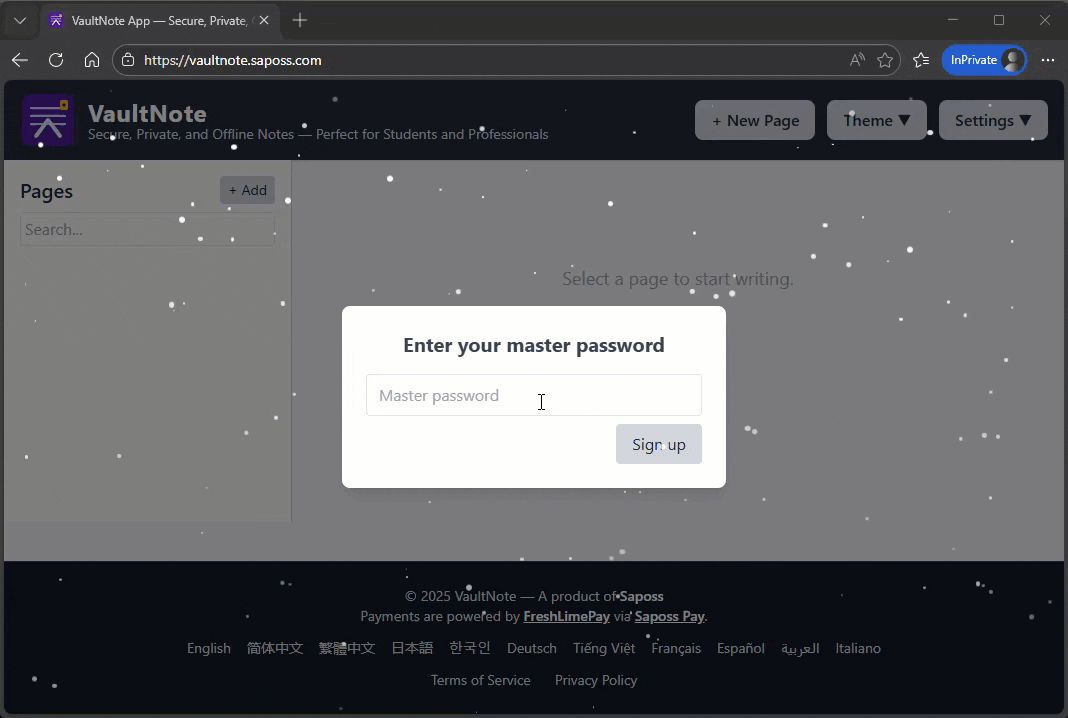Switch language to 简体中文

[275, 649]
